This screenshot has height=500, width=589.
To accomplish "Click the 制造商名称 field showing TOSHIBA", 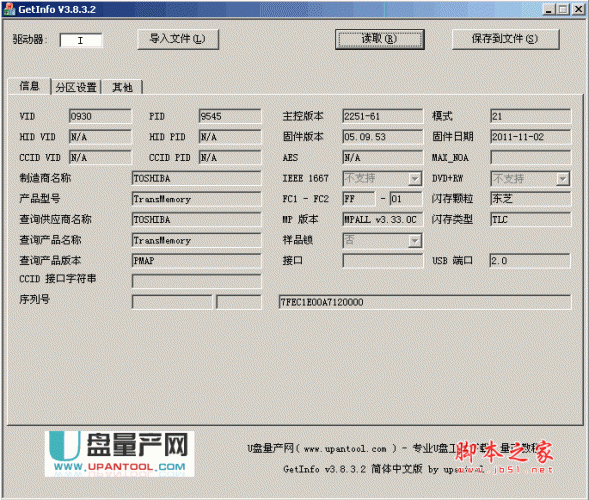I will pos(196,178).
